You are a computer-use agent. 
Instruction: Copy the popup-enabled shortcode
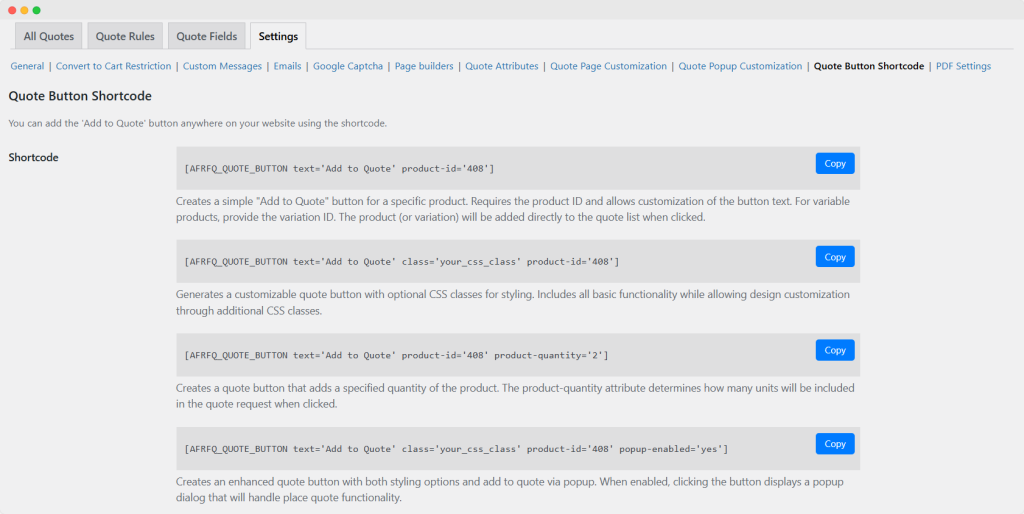834,443
